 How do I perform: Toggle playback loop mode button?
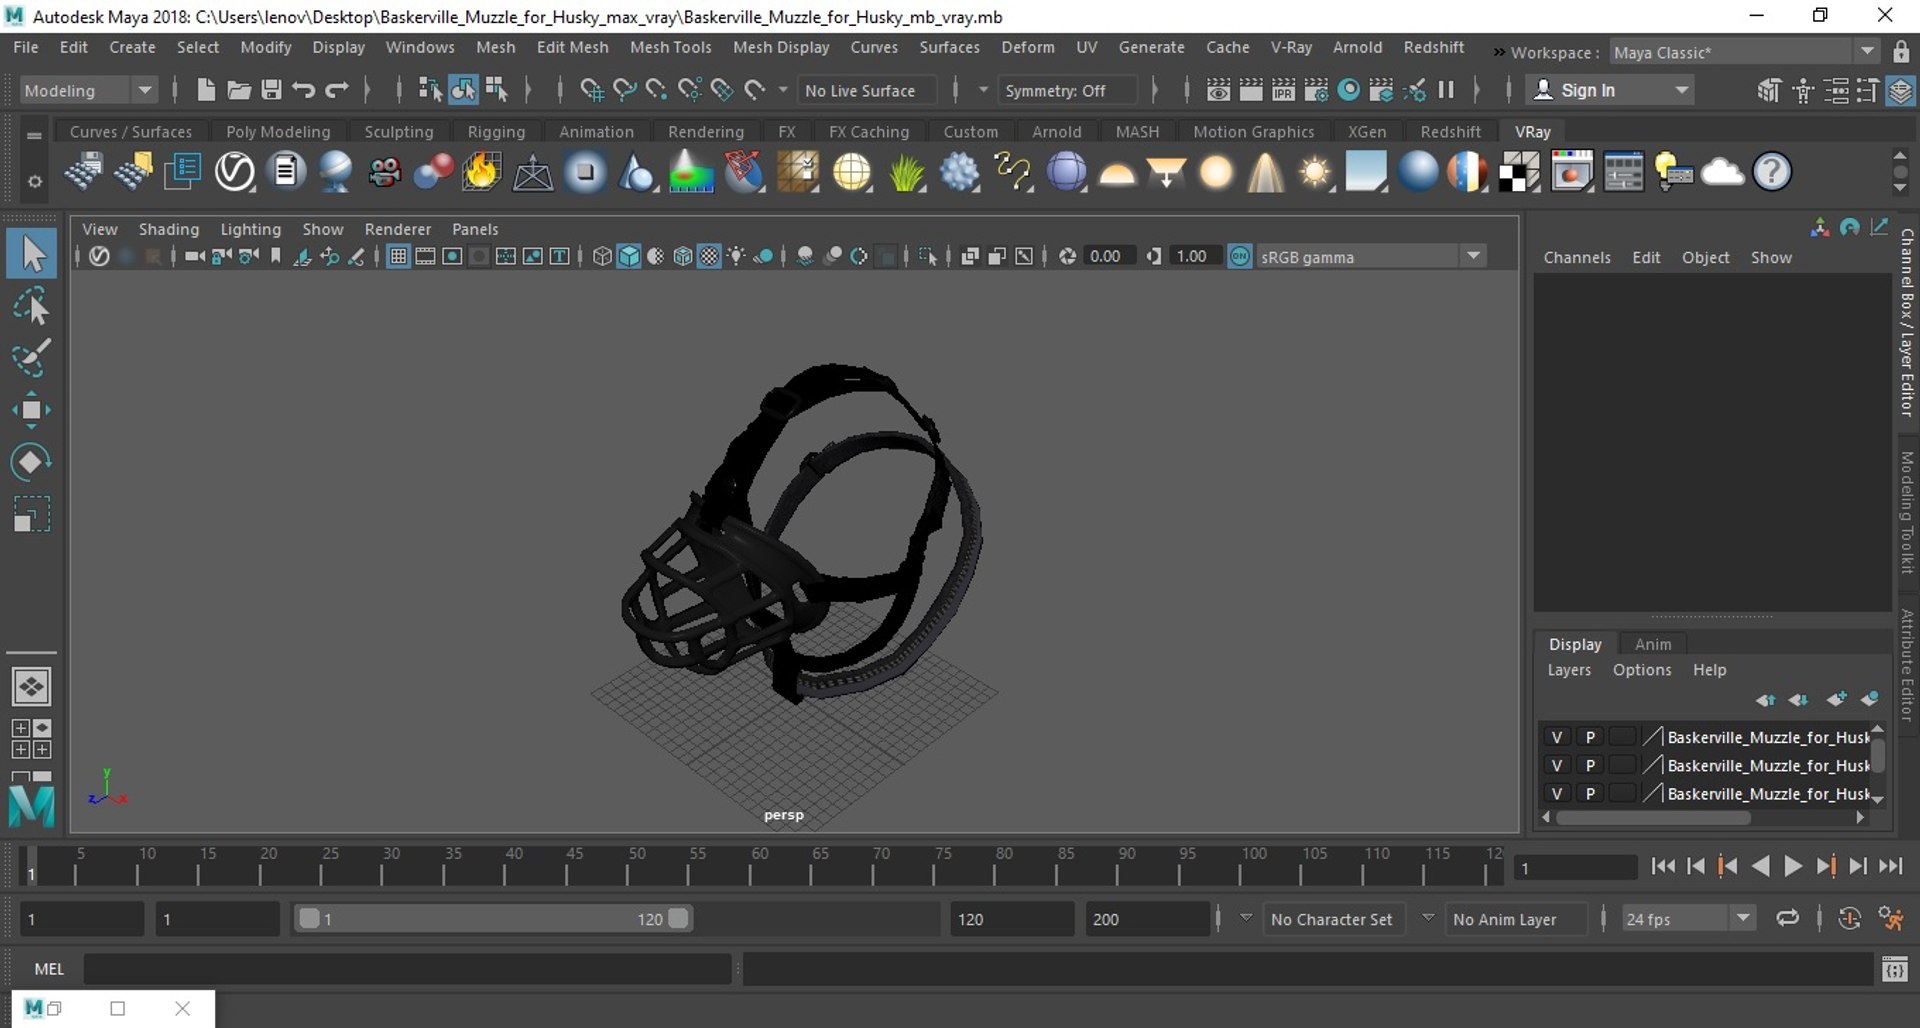pos(1787,918)
